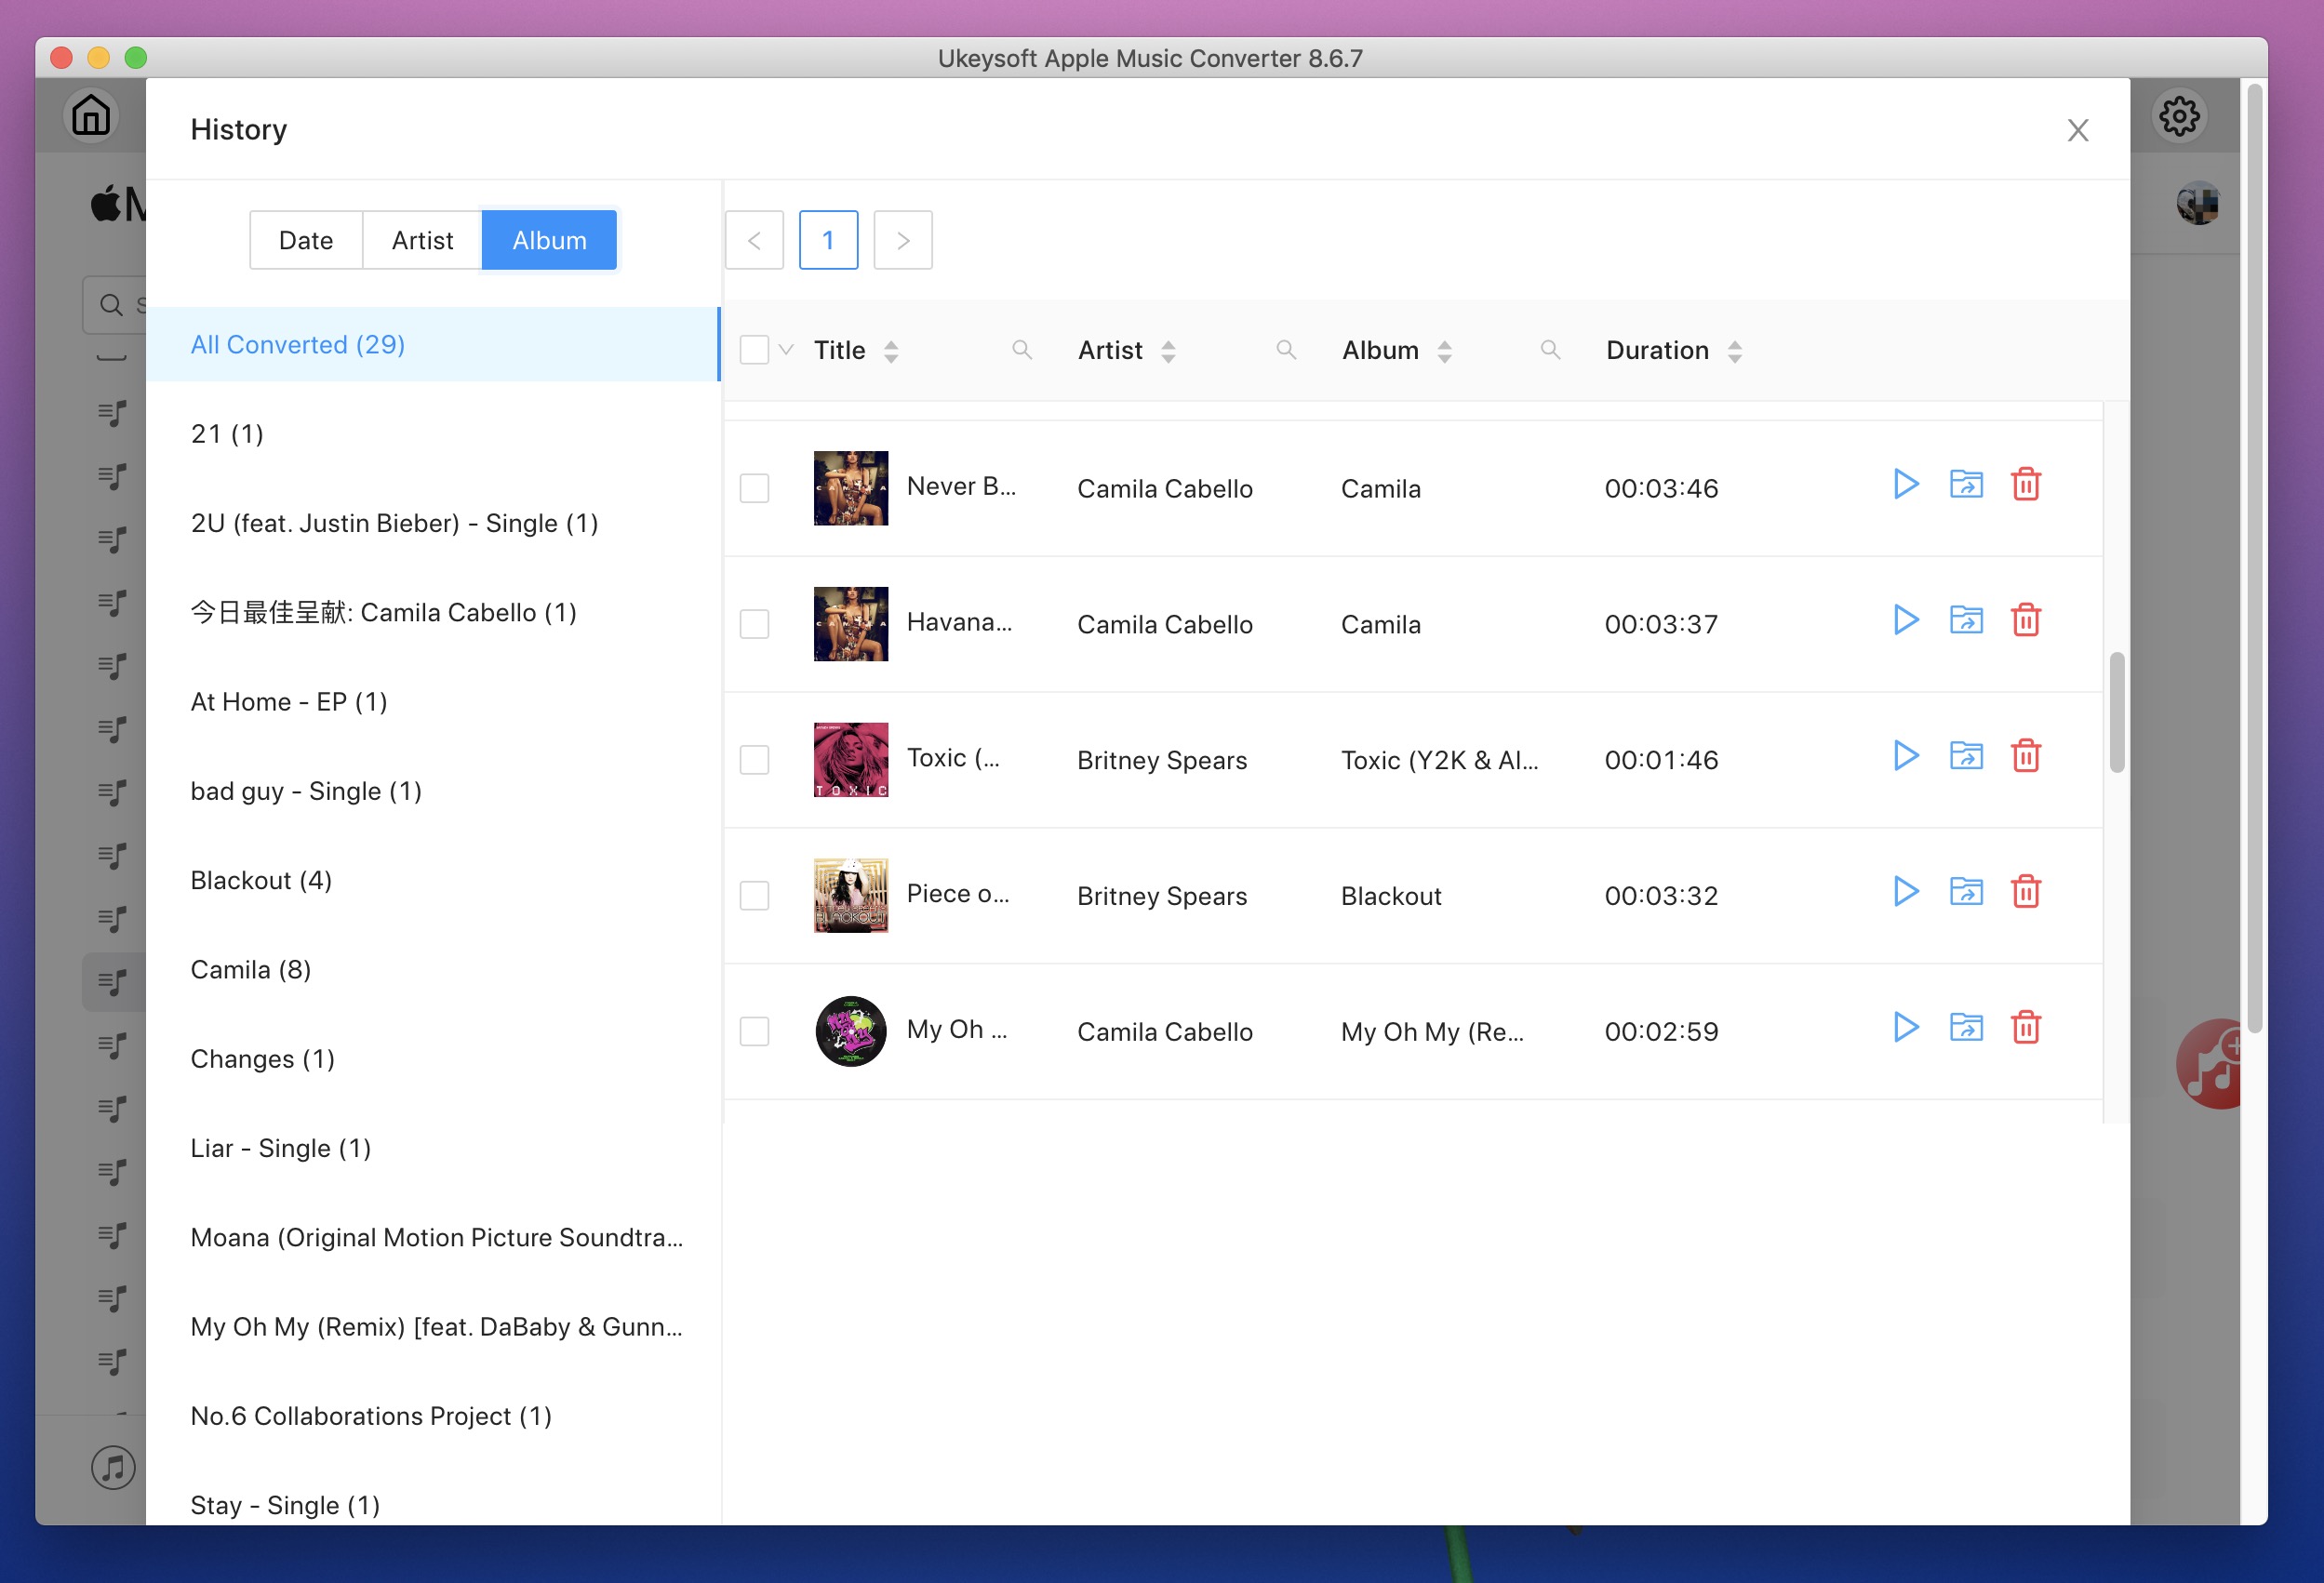This screenshot has width=2324, height=1583.
Task: Search within the Artist column
Action: 1286,351
